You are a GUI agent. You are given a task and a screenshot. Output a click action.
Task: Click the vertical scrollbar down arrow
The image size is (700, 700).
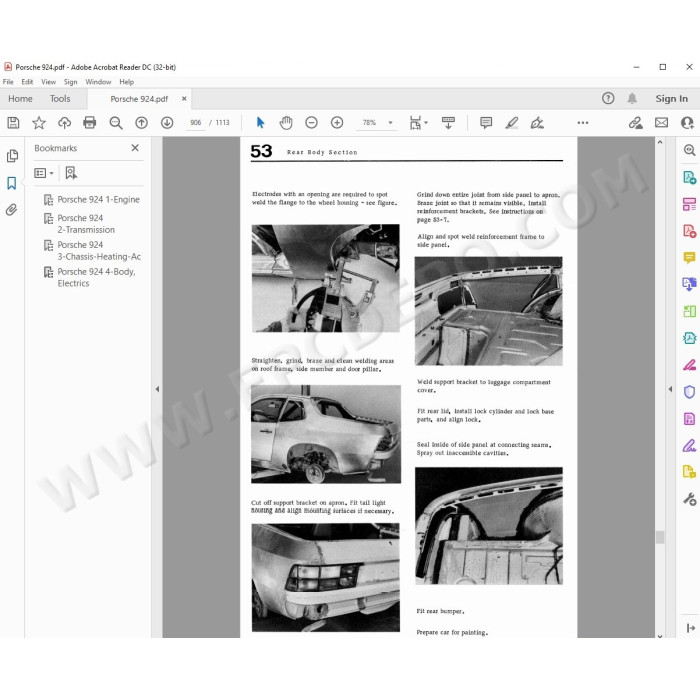[x=660, y=635]
